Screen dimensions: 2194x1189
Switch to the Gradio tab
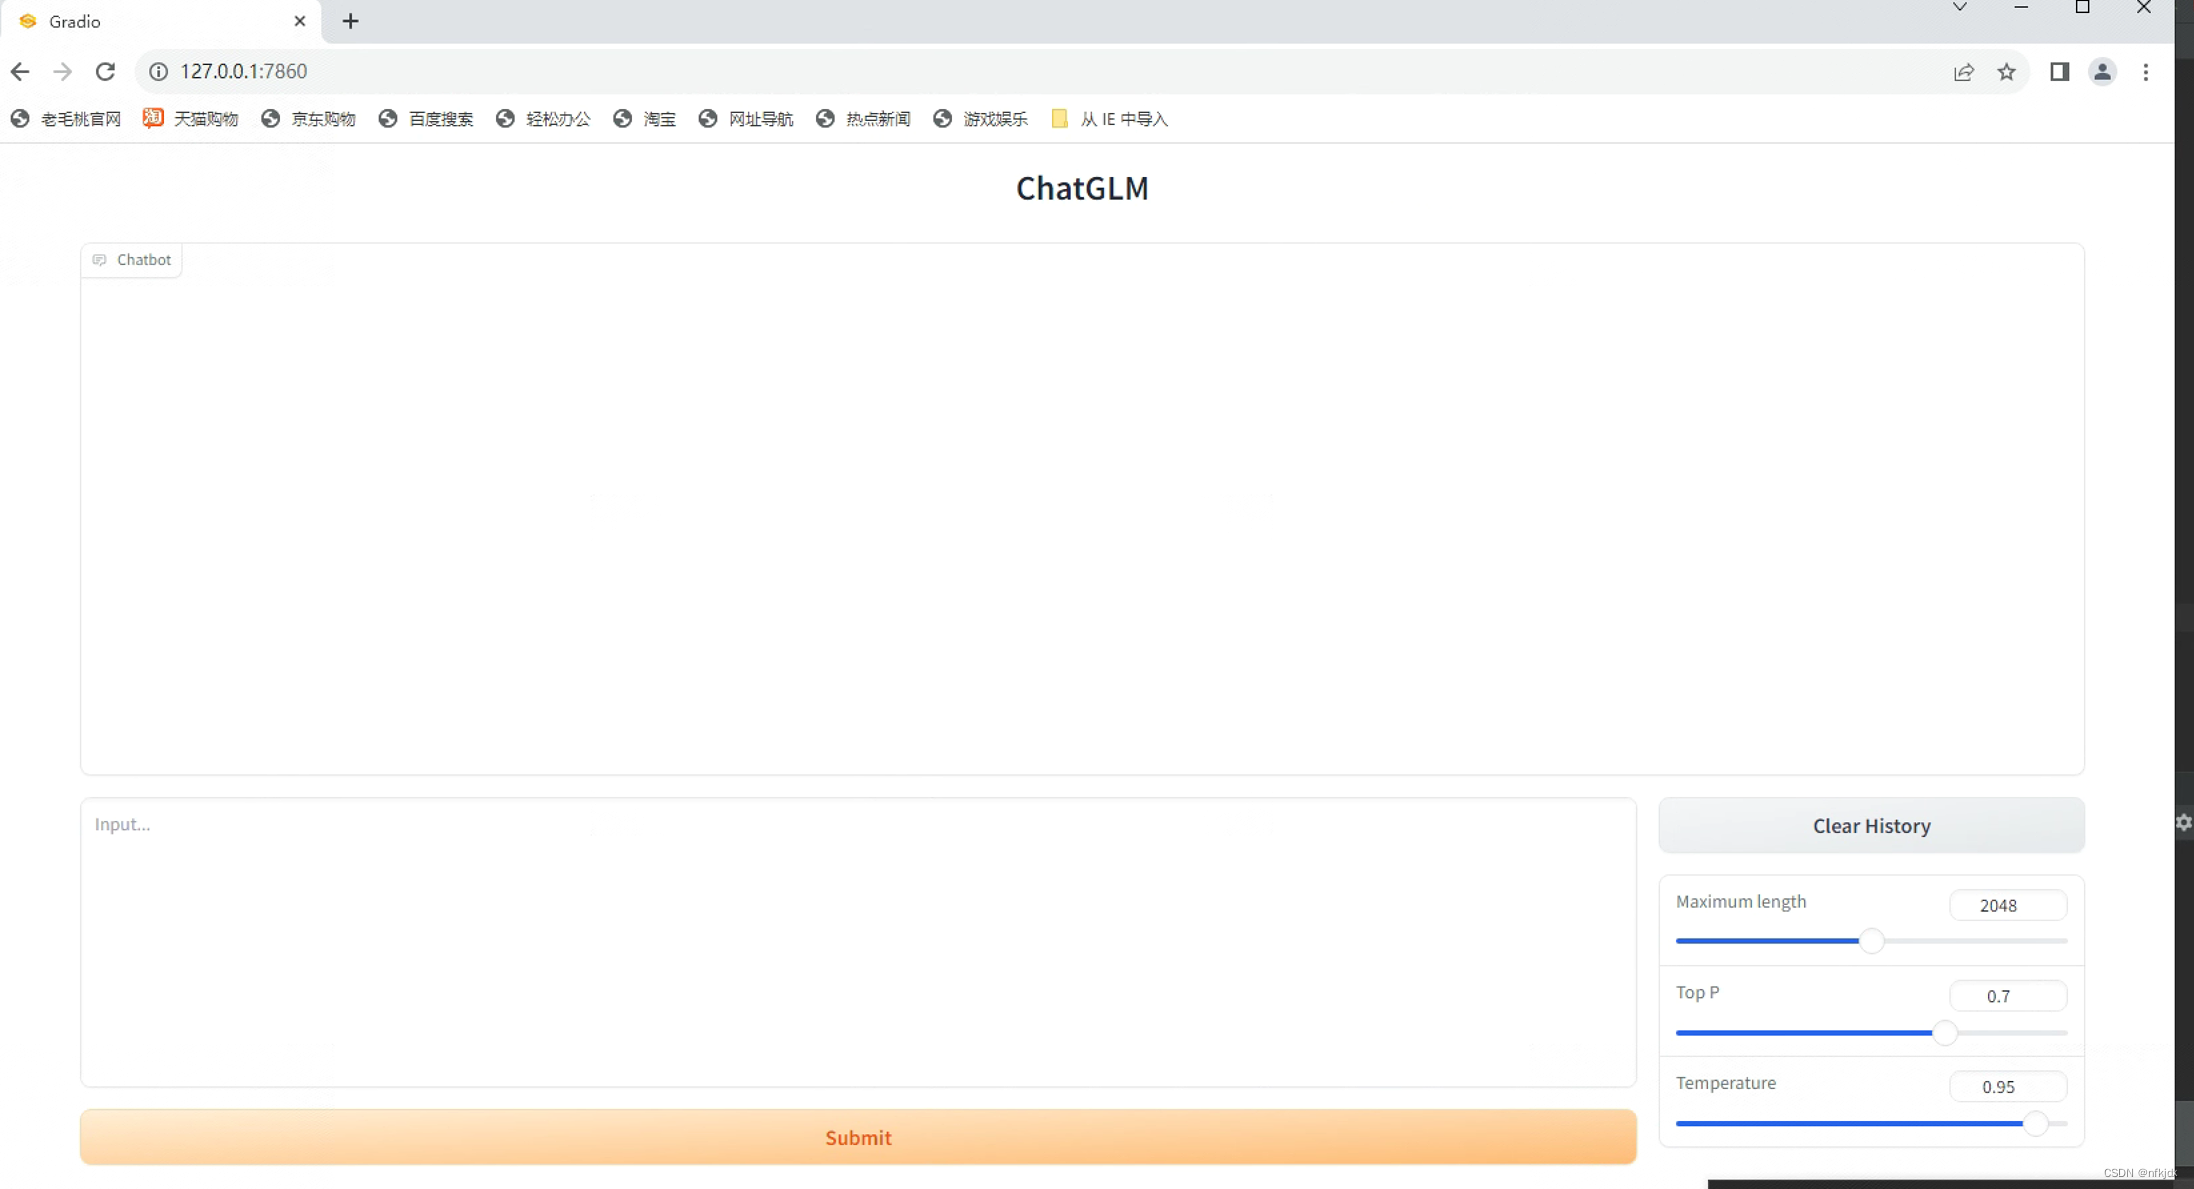point(160,21)
